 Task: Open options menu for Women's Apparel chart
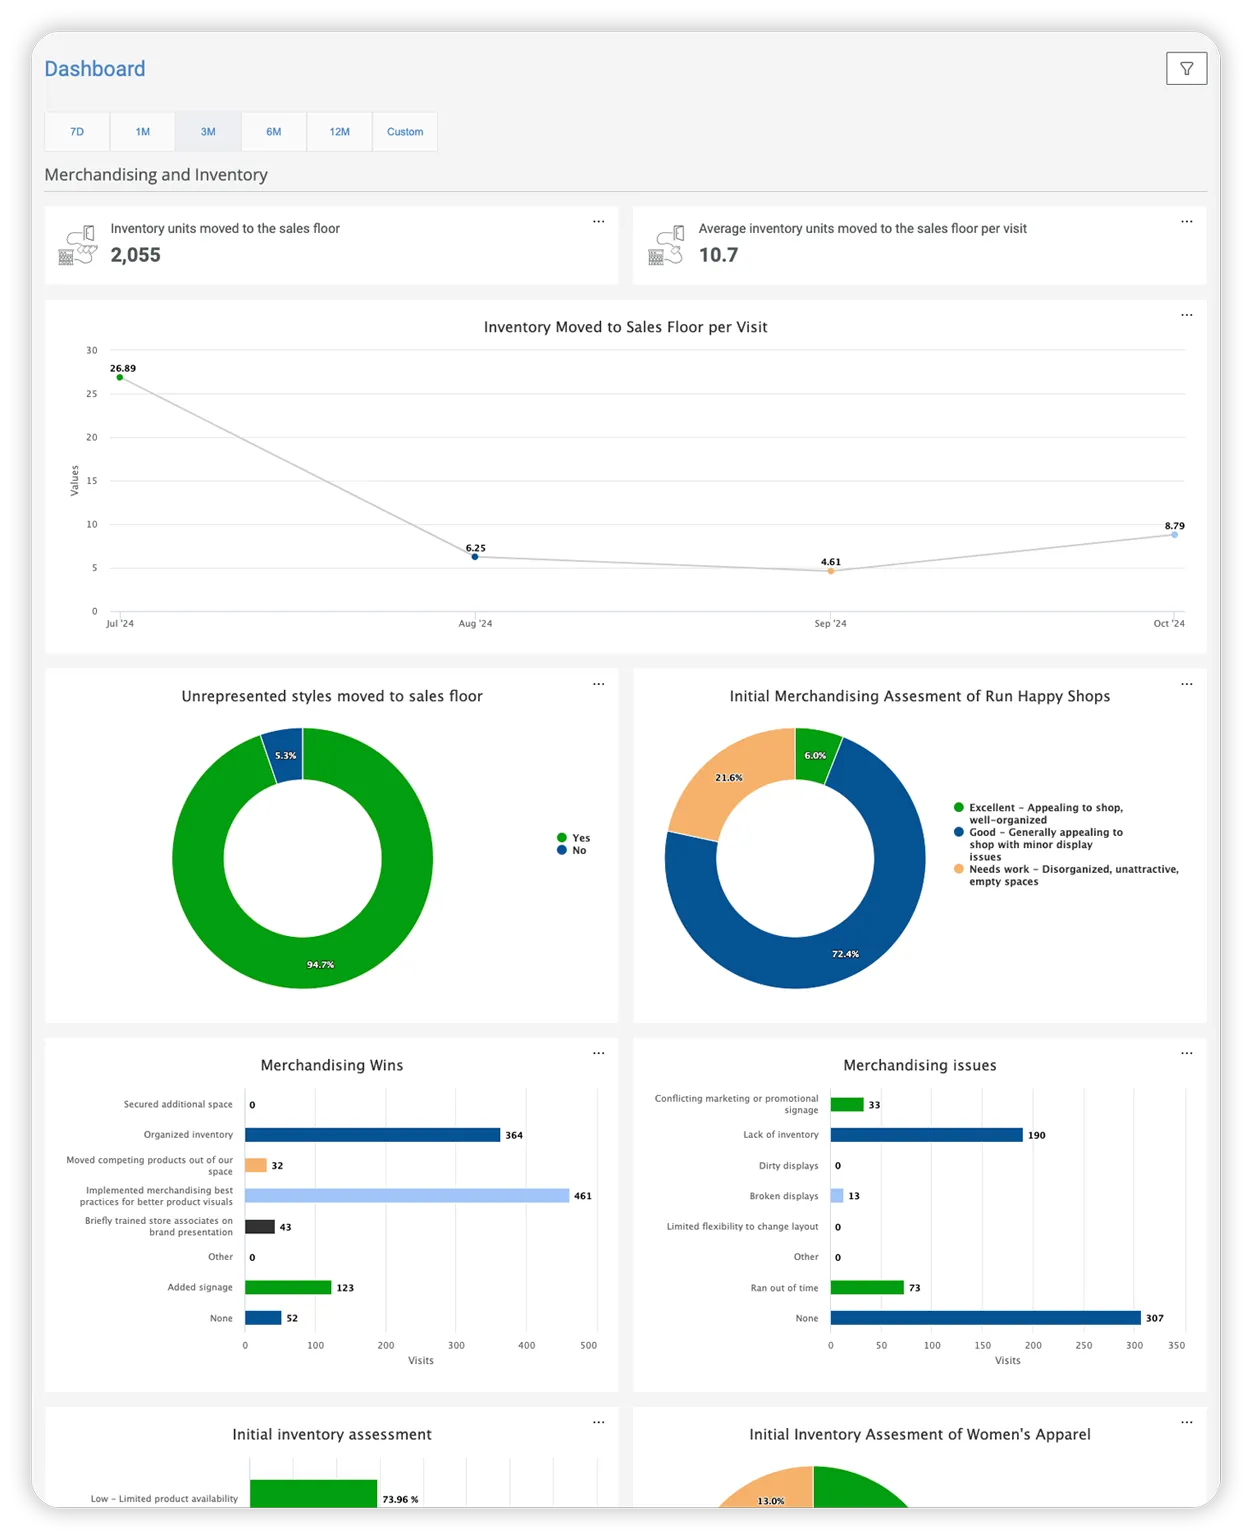point(1186,1422)
